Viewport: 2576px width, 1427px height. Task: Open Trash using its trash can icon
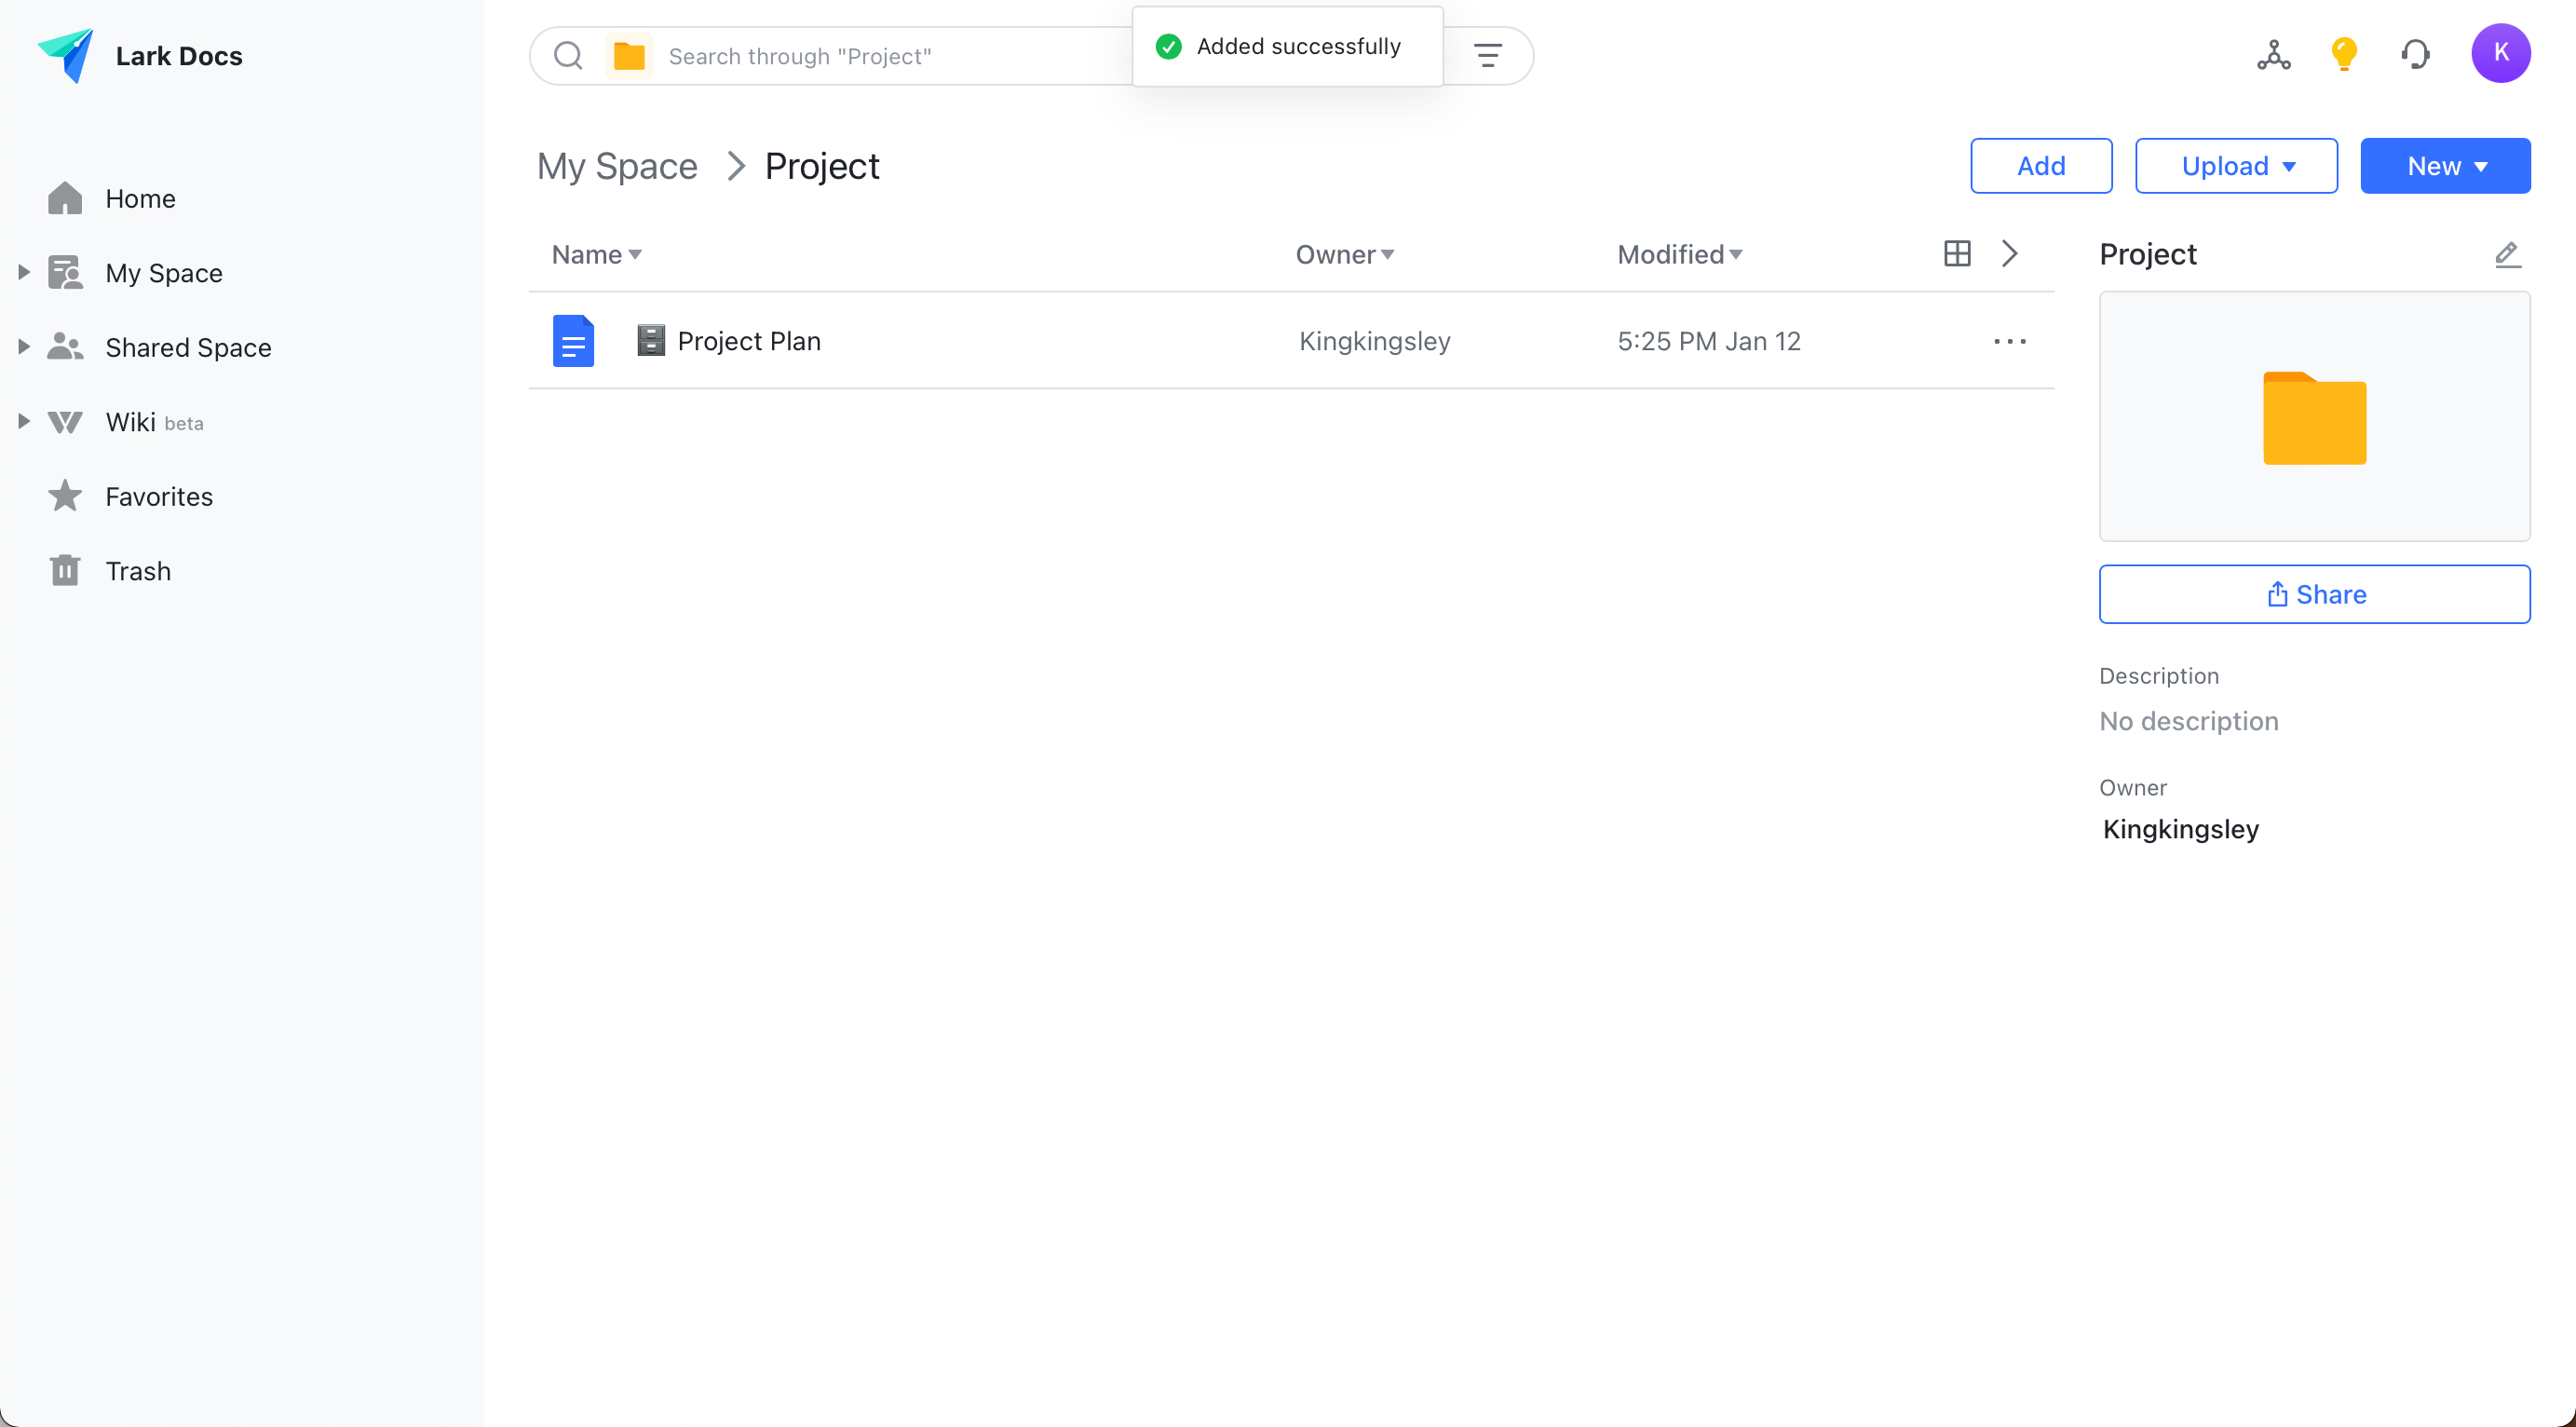65,570
